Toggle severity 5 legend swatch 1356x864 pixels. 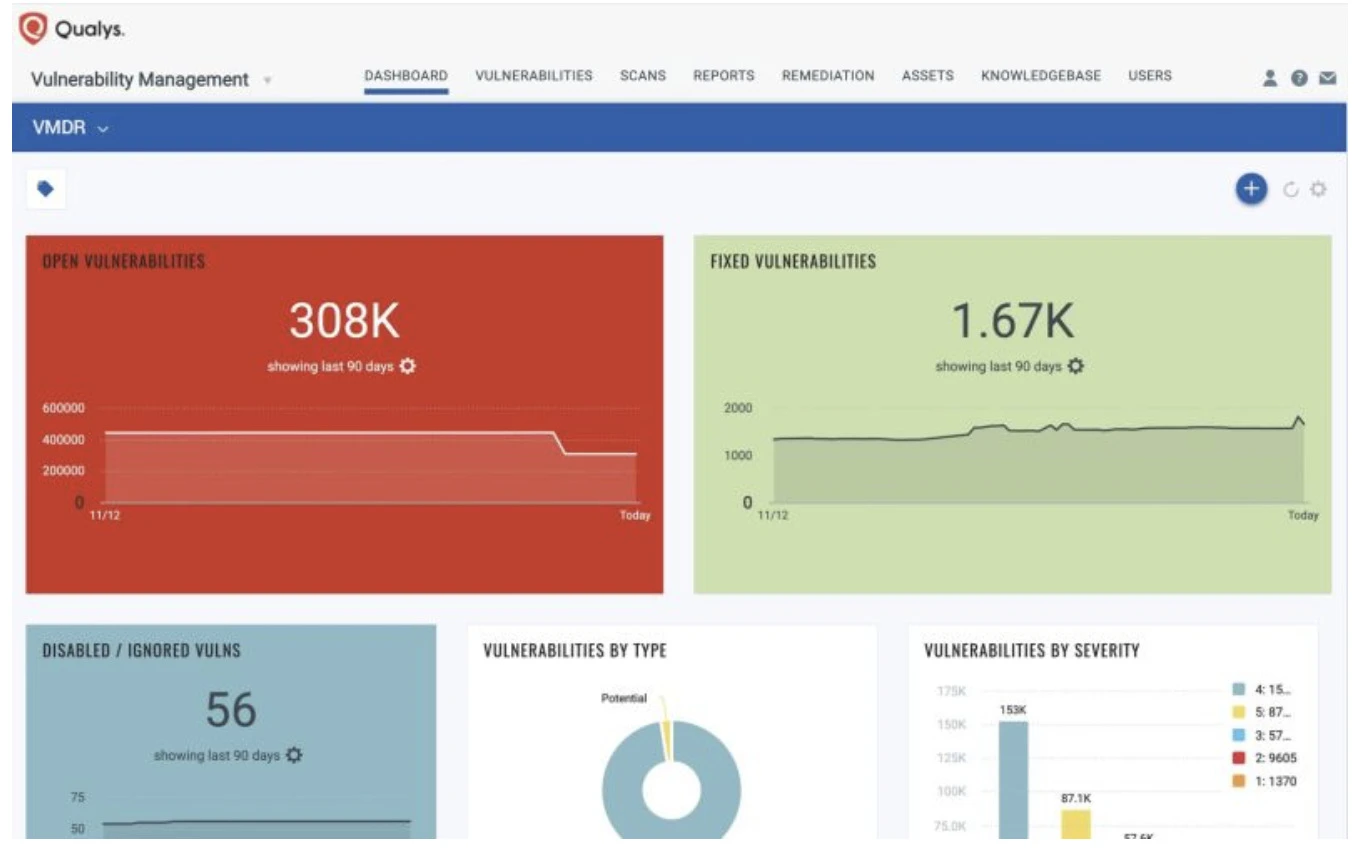[x=1239, y=712]
